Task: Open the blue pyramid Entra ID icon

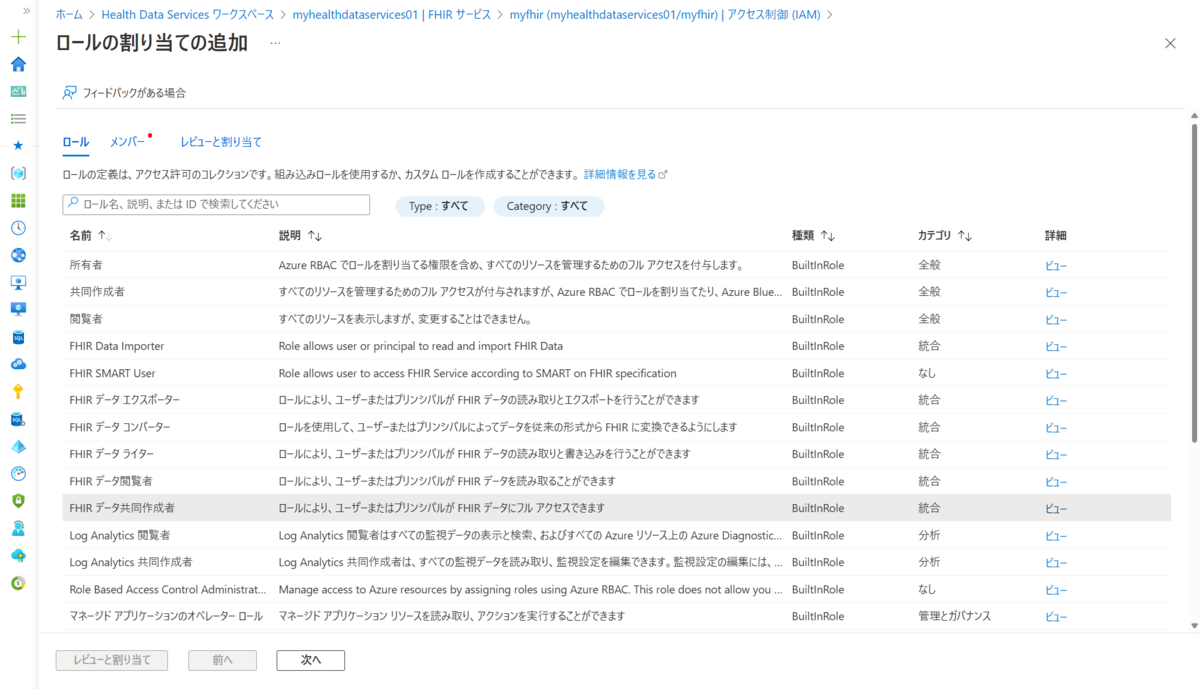Action: (18, 446)
